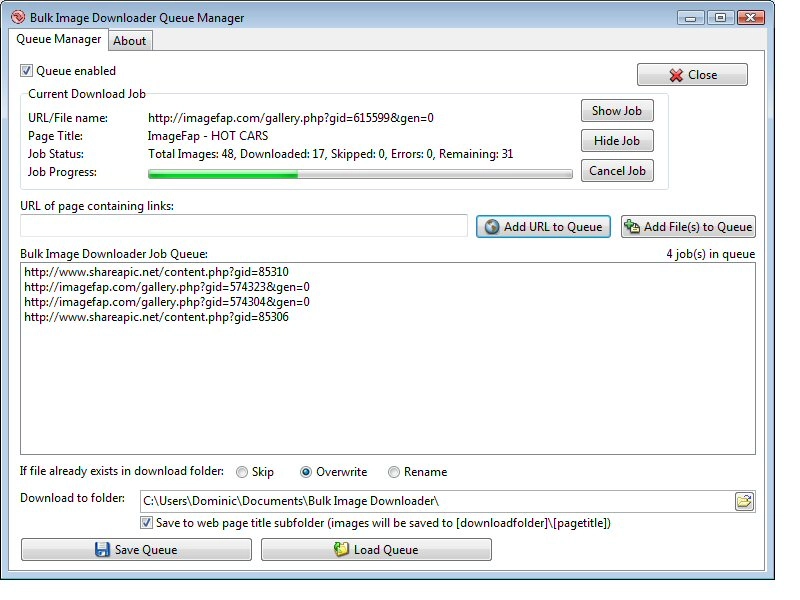Select queue entry shareapic gid=85306
Screen dimensions: 800x600
click(x=156, y=317)
